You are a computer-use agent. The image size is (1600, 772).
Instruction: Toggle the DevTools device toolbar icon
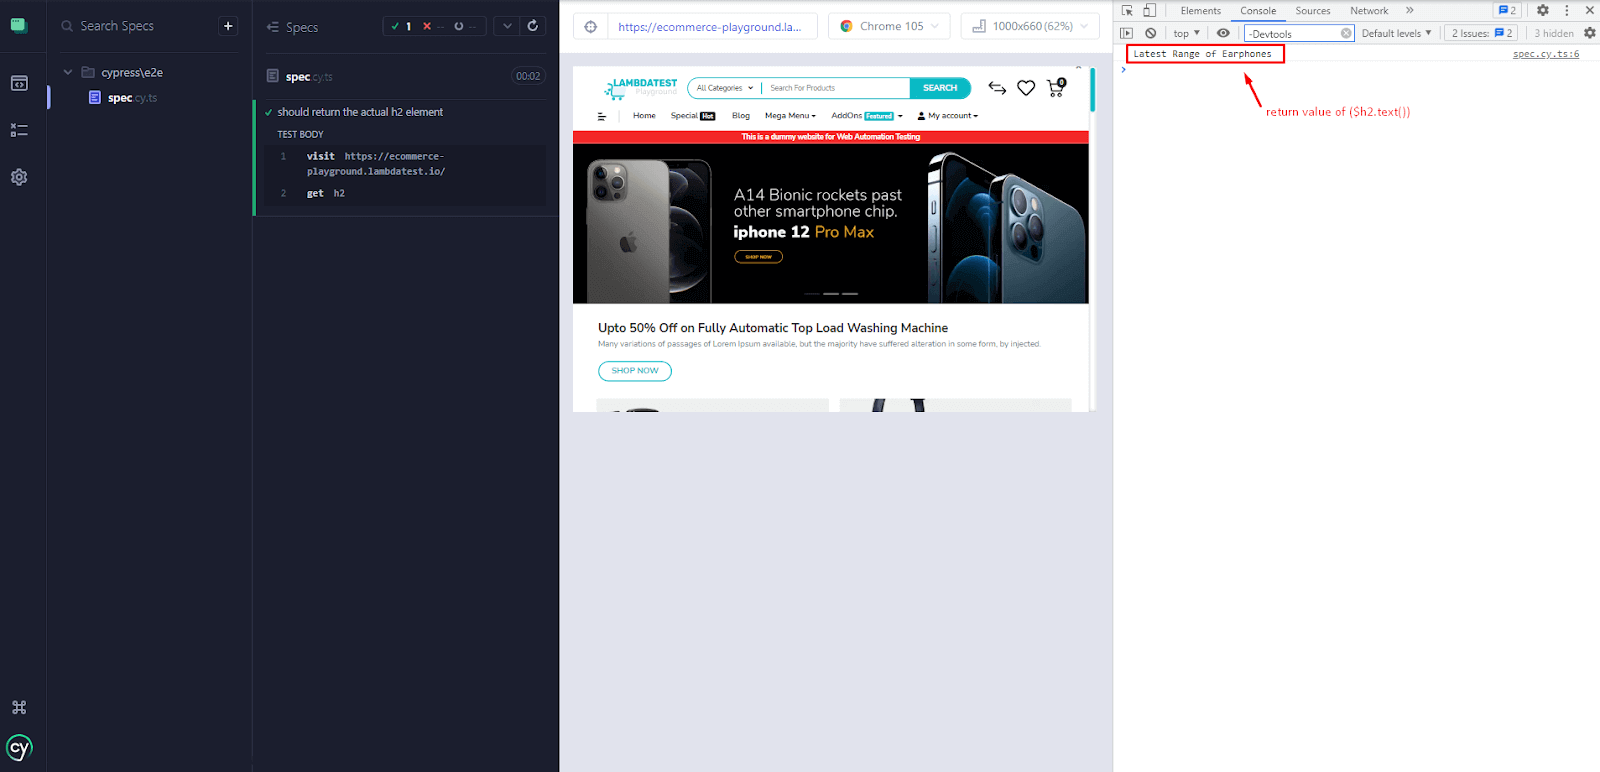click(x=1149, y=10)
